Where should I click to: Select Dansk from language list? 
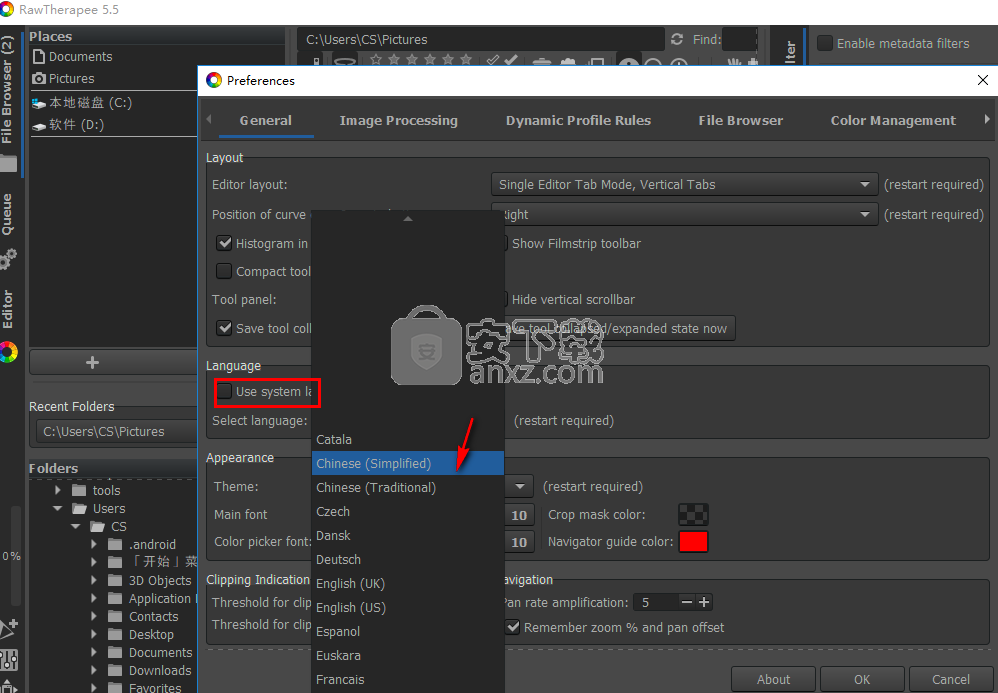(x=408, y=536)
